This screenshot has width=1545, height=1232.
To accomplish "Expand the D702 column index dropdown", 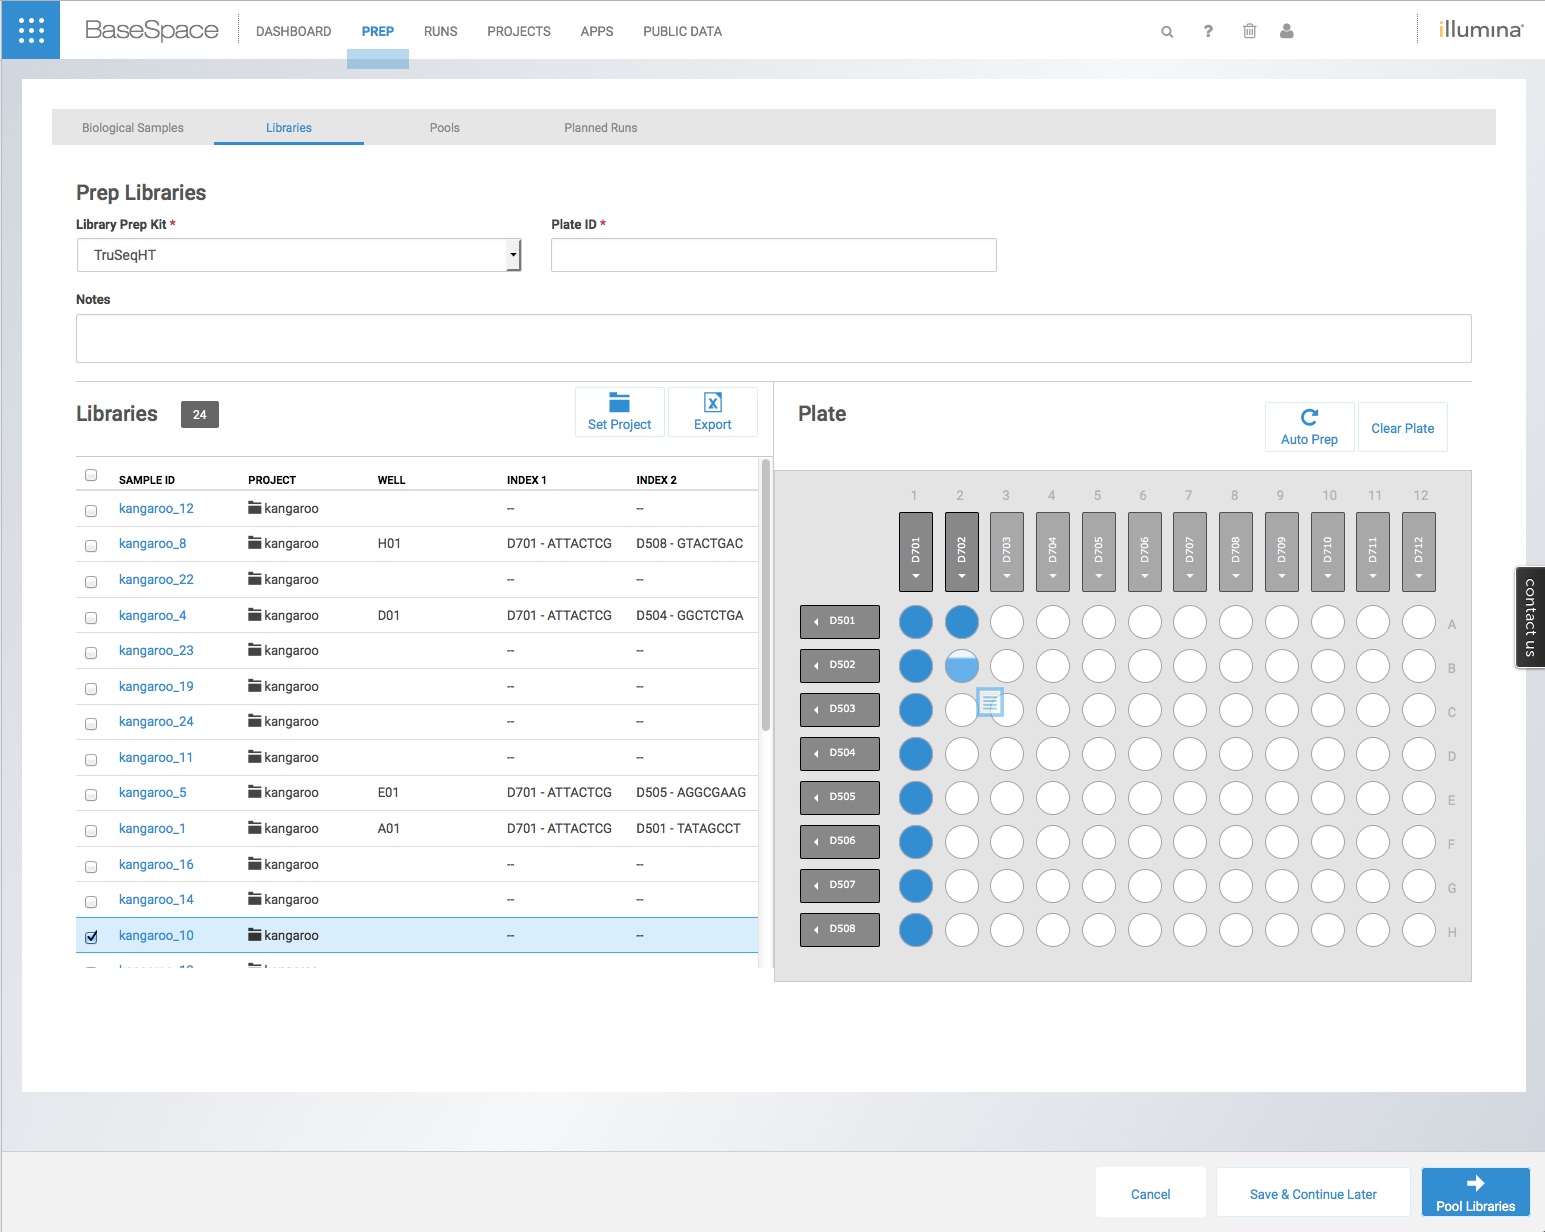I will [x=962, y=552].
